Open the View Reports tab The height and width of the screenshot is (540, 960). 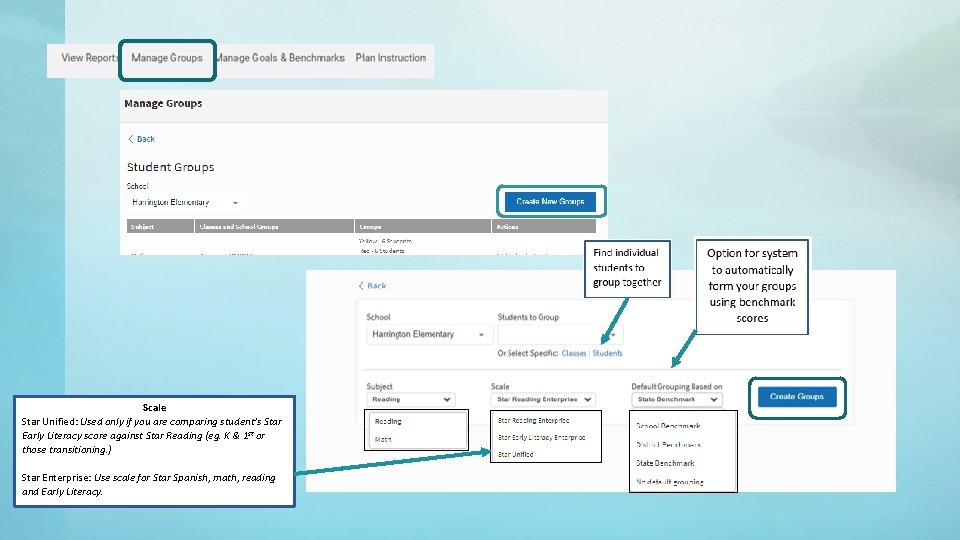coord(89,58)
